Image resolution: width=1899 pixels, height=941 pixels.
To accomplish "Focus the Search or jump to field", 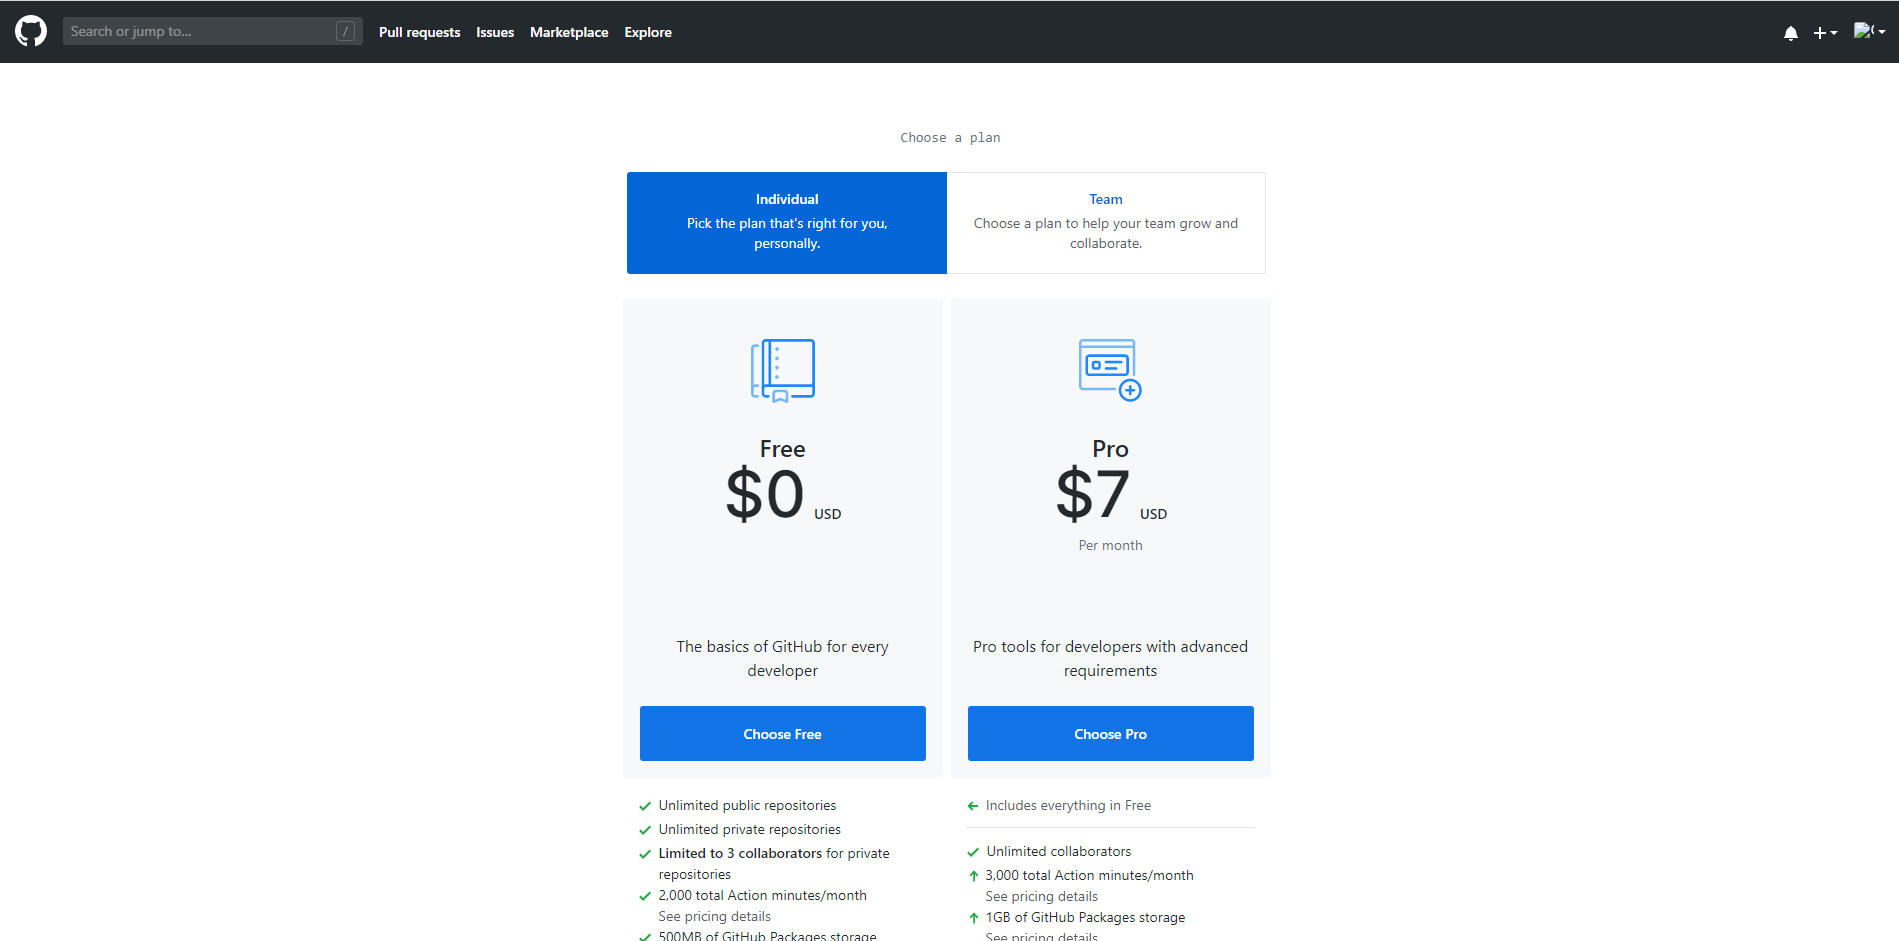I will coord(212,31).
